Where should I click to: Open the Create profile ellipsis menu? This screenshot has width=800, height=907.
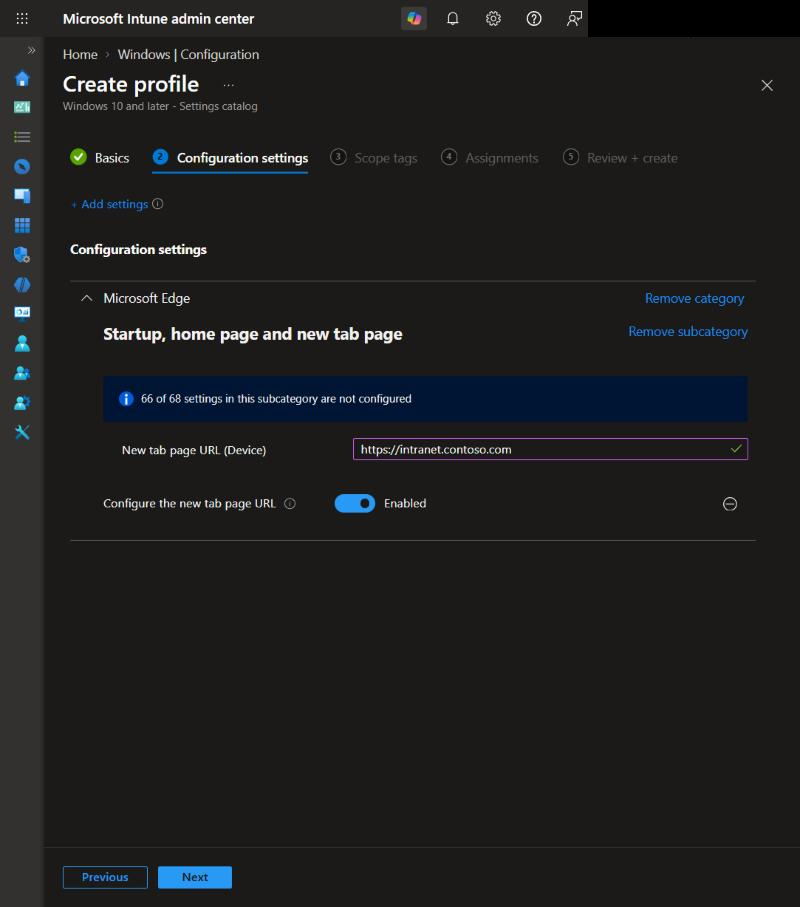click(228, 85)
